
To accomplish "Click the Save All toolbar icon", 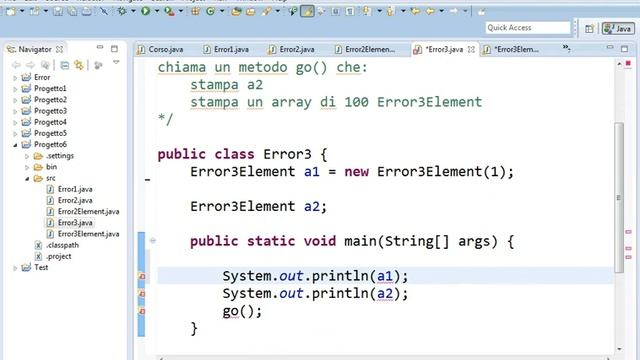I will click(72, 11).
